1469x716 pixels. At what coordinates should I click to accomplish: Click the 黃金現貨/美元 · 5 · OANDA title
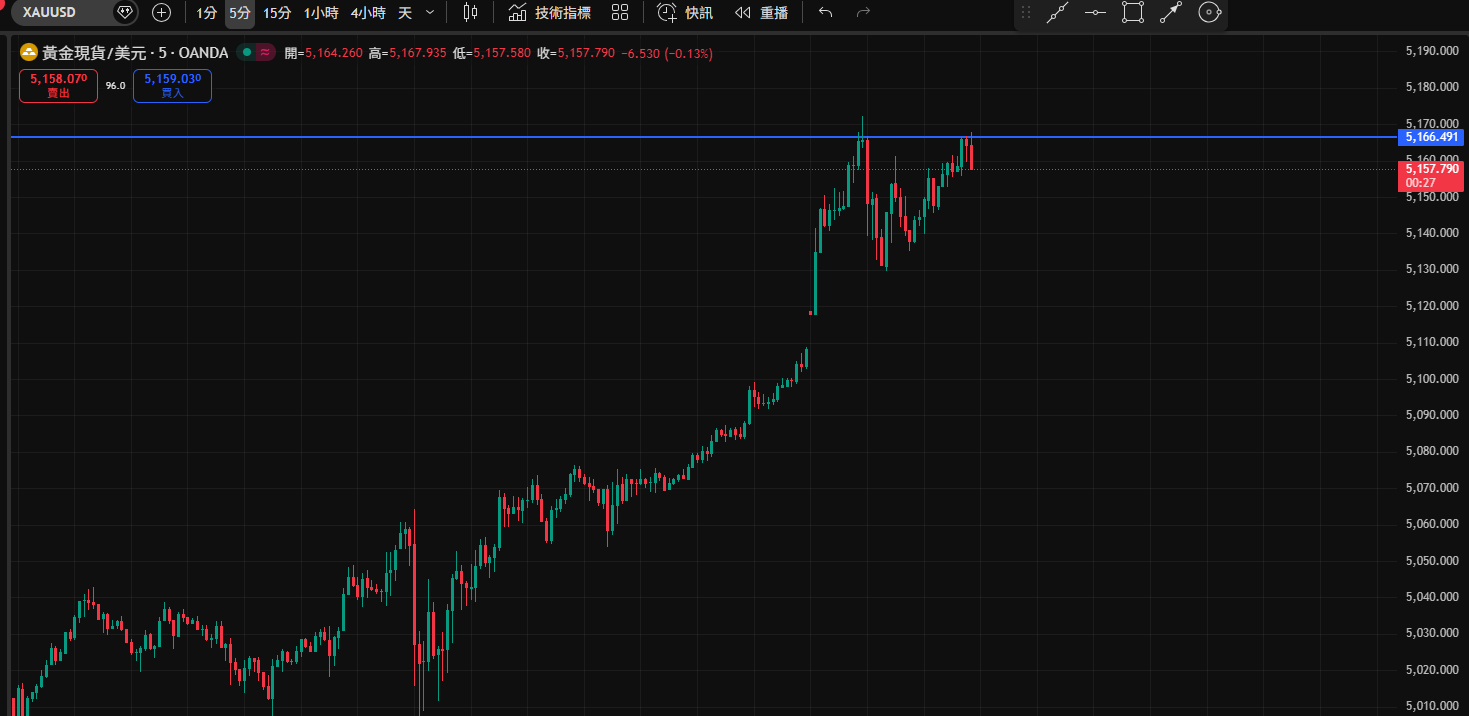click(135, 52)
